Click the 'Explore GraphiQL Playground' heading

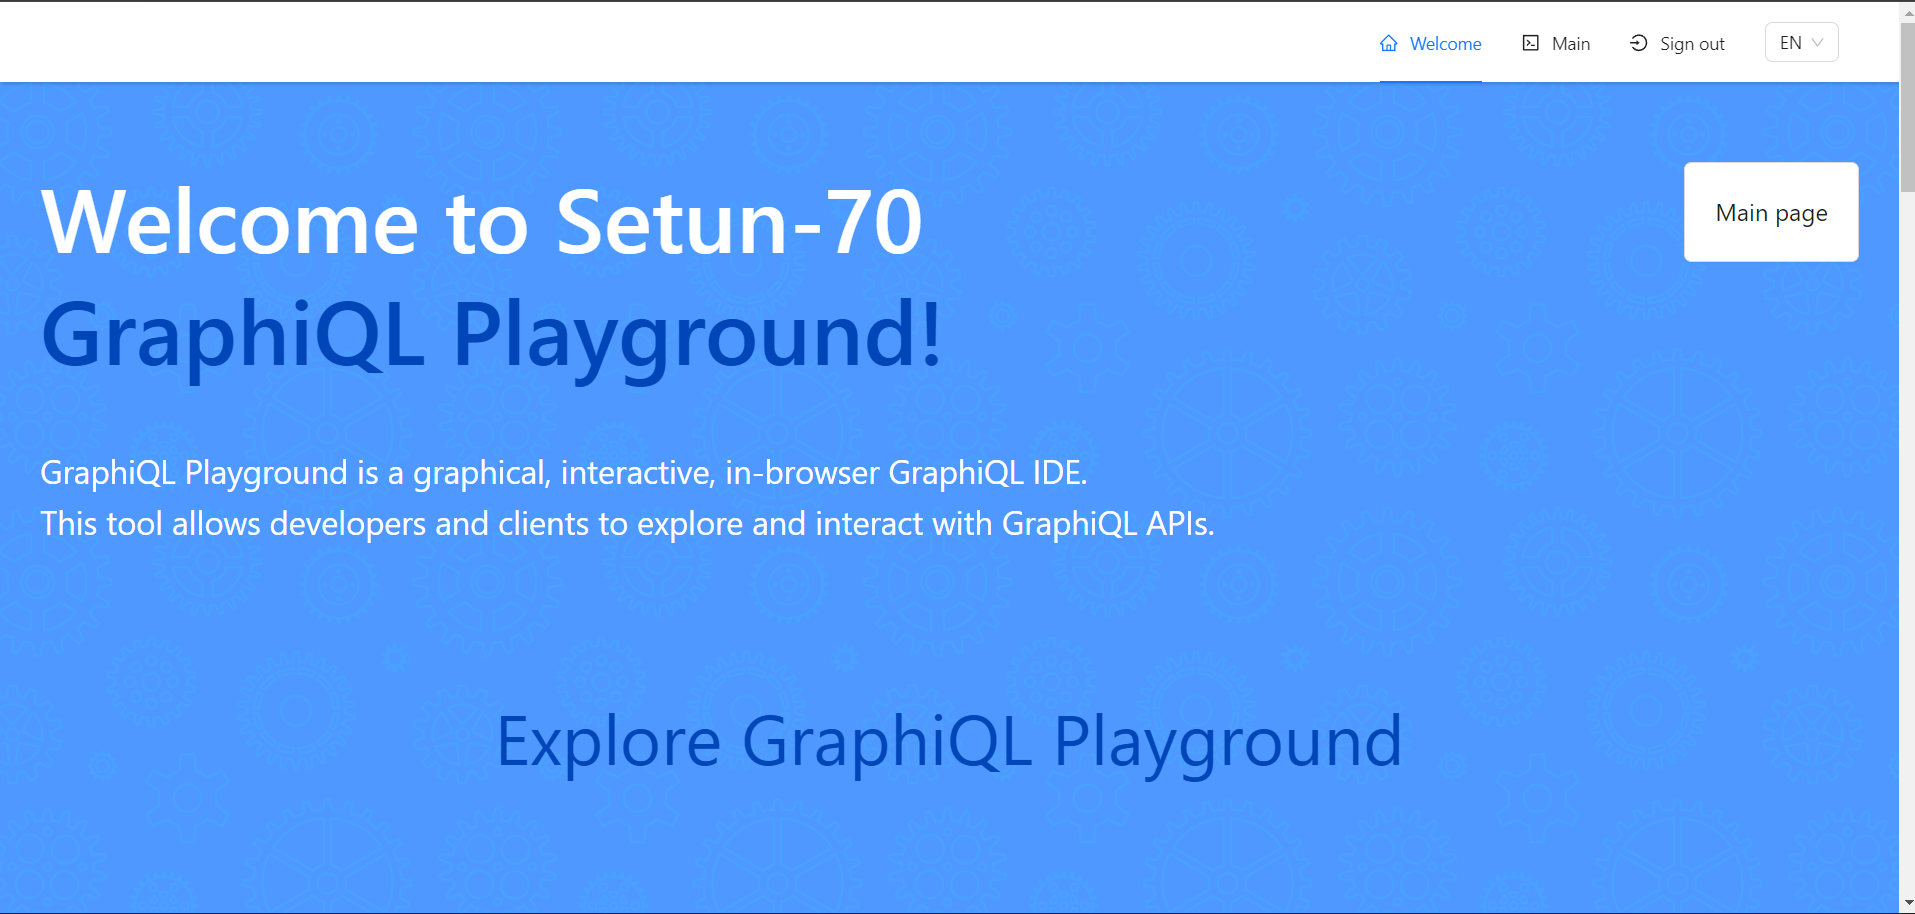coord(949,743)
